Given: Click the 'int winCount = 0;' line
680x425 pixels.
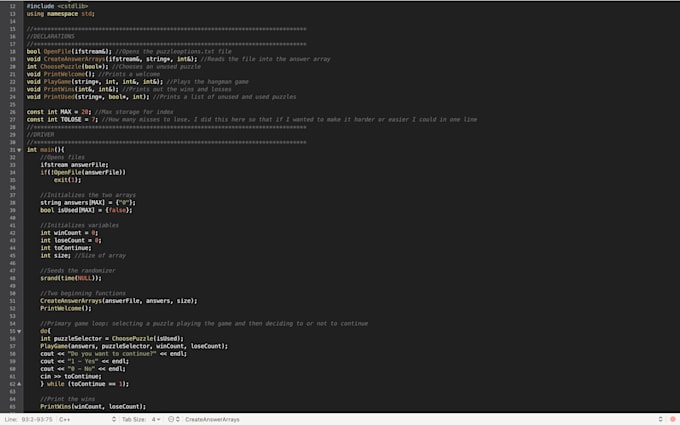Looking at the screenshot, I should pyautogui.click(x=69, y=233).
